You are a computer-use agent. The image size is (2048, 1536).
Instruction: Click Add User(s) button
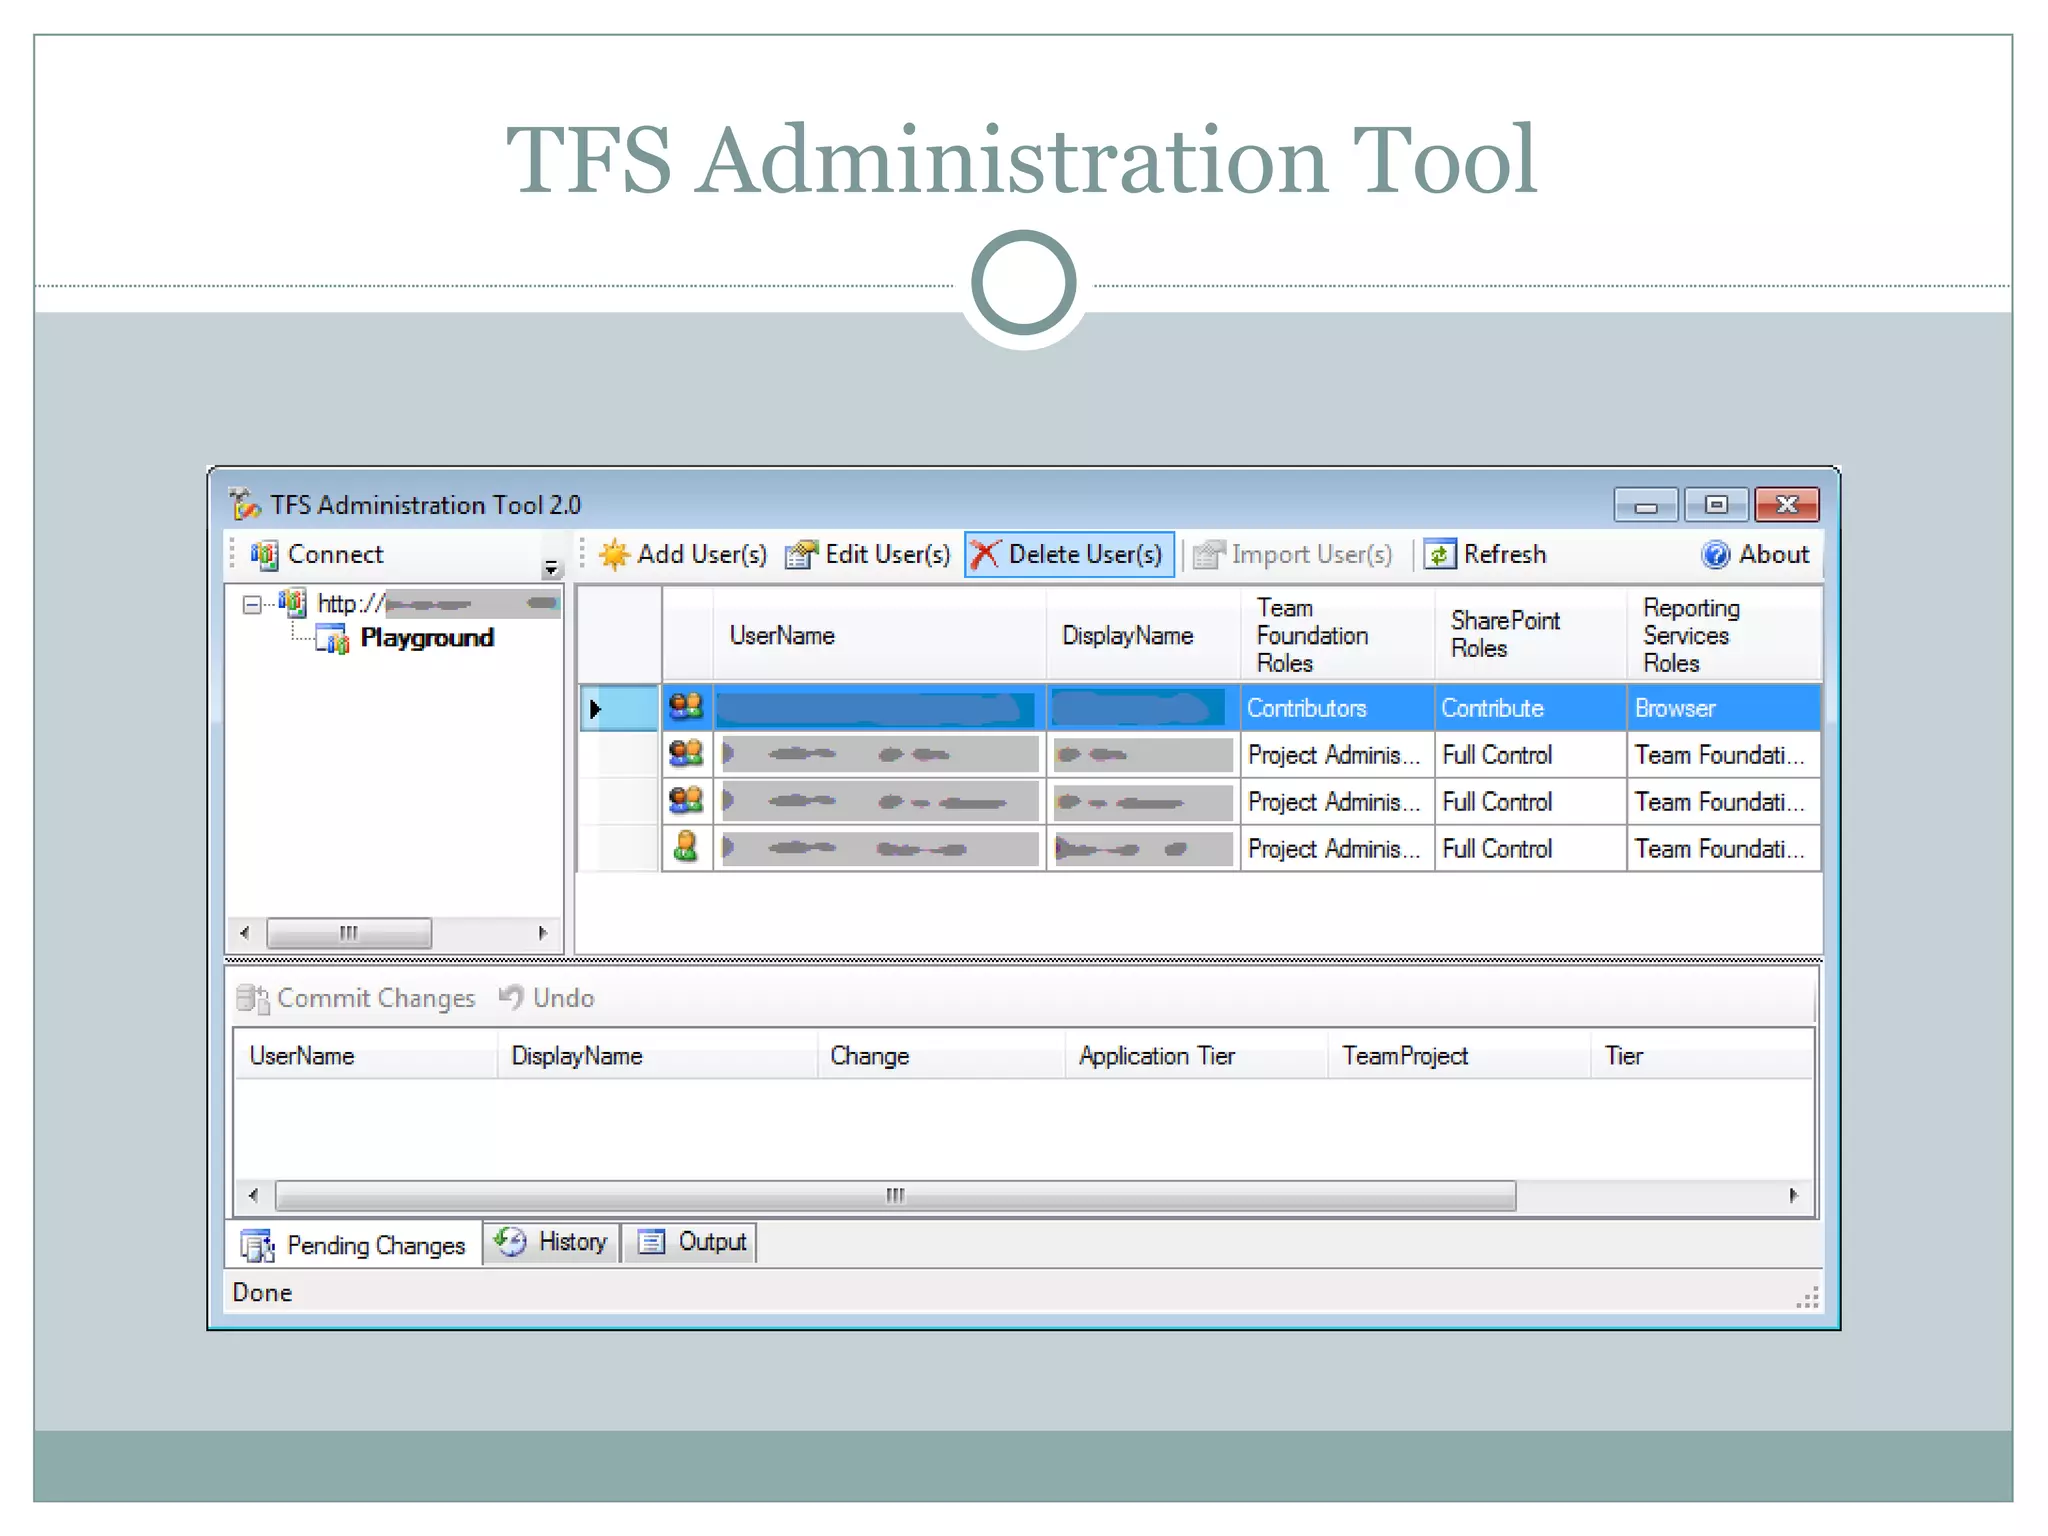684,554
